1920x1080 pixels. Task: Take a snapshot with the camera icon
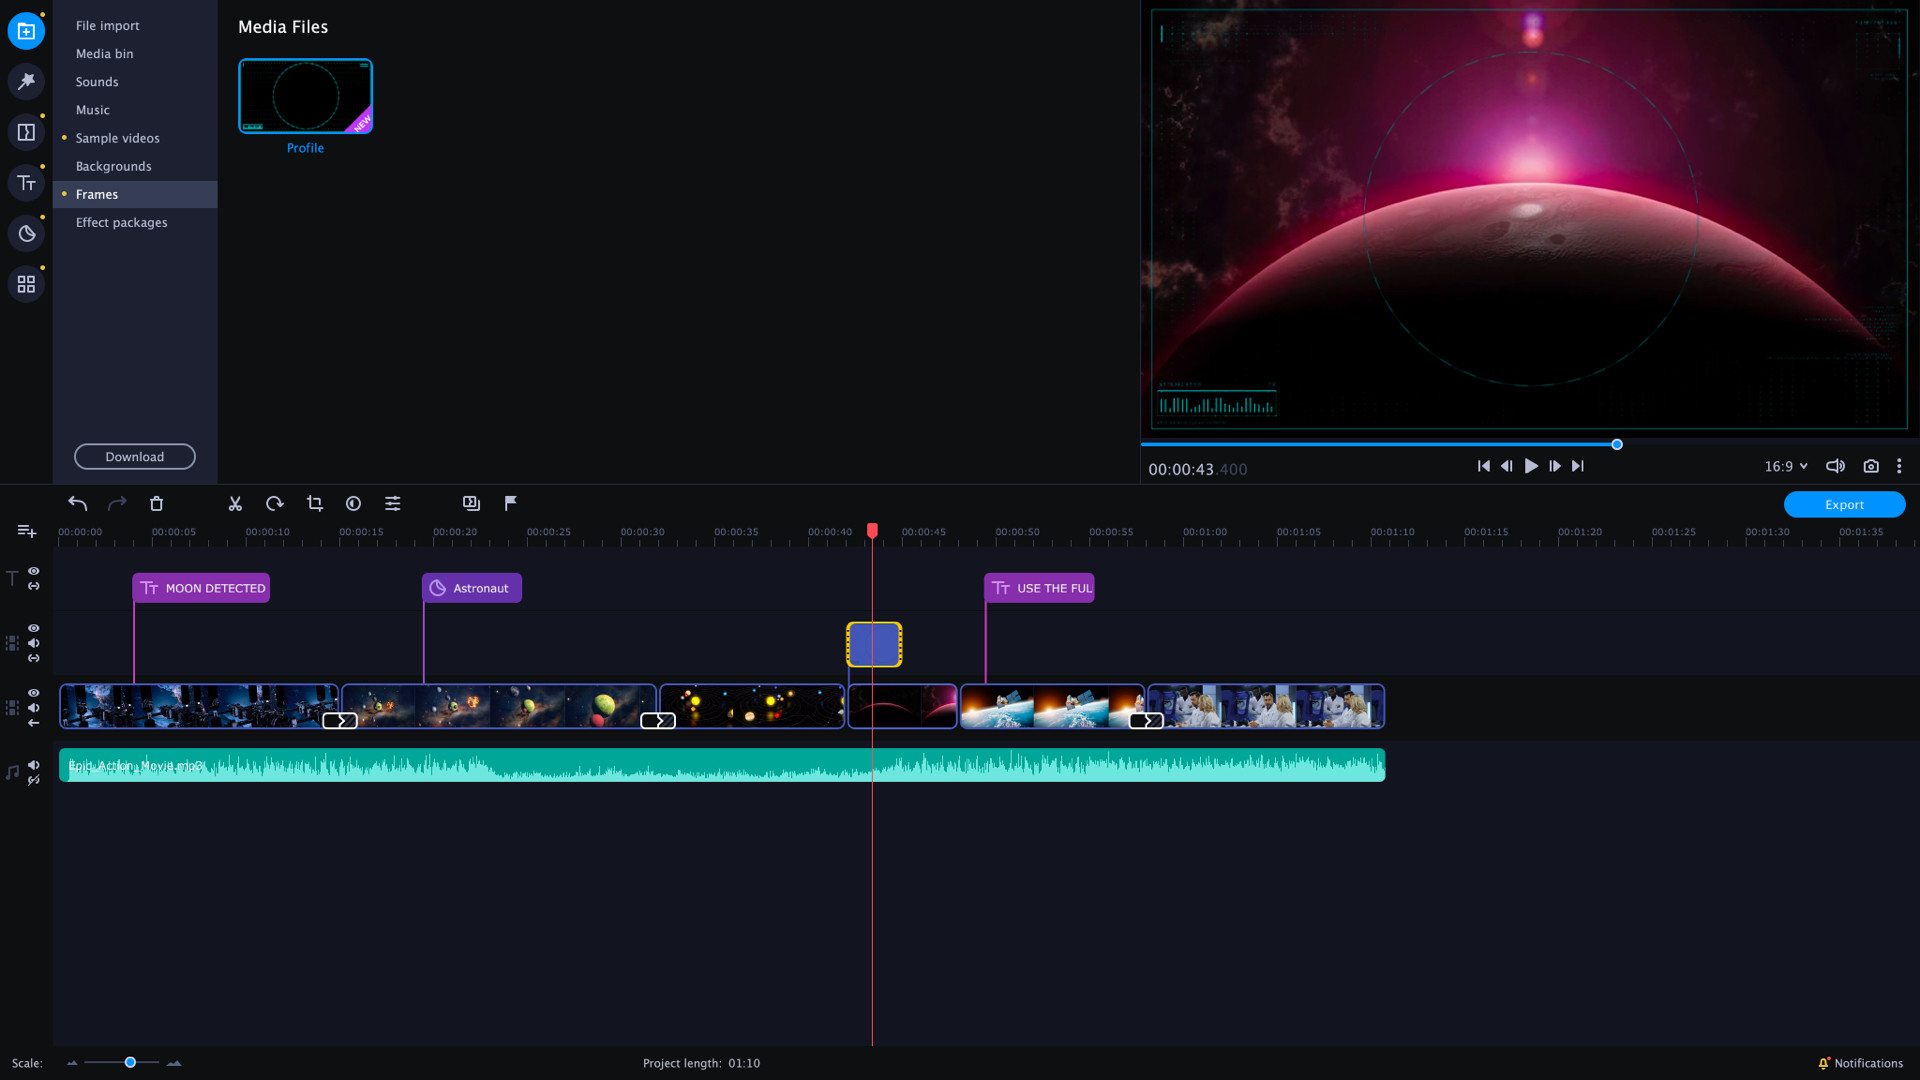(1871, 466)
